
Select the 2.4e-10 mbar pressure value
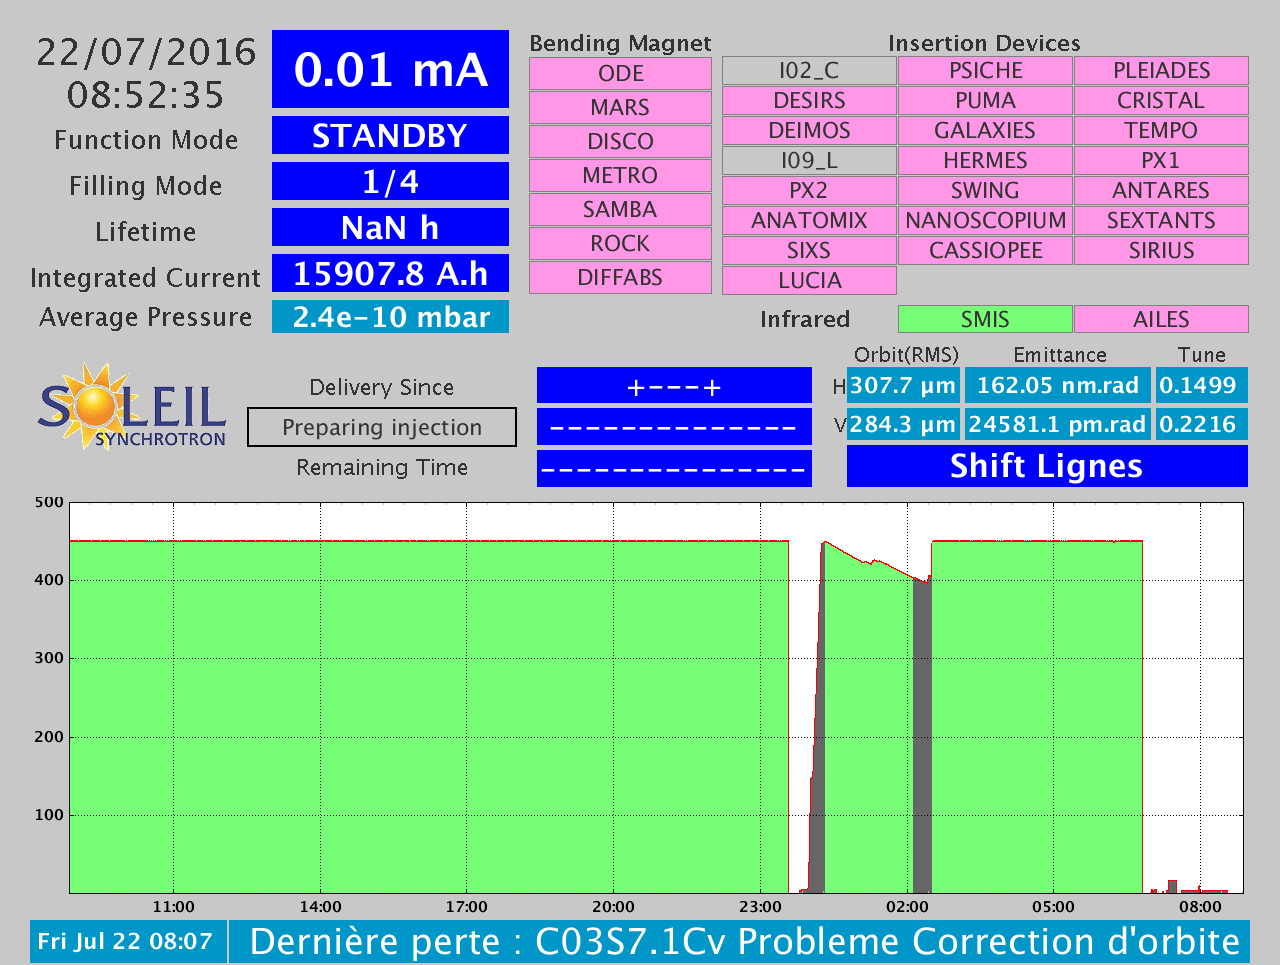tap(390, 317)
